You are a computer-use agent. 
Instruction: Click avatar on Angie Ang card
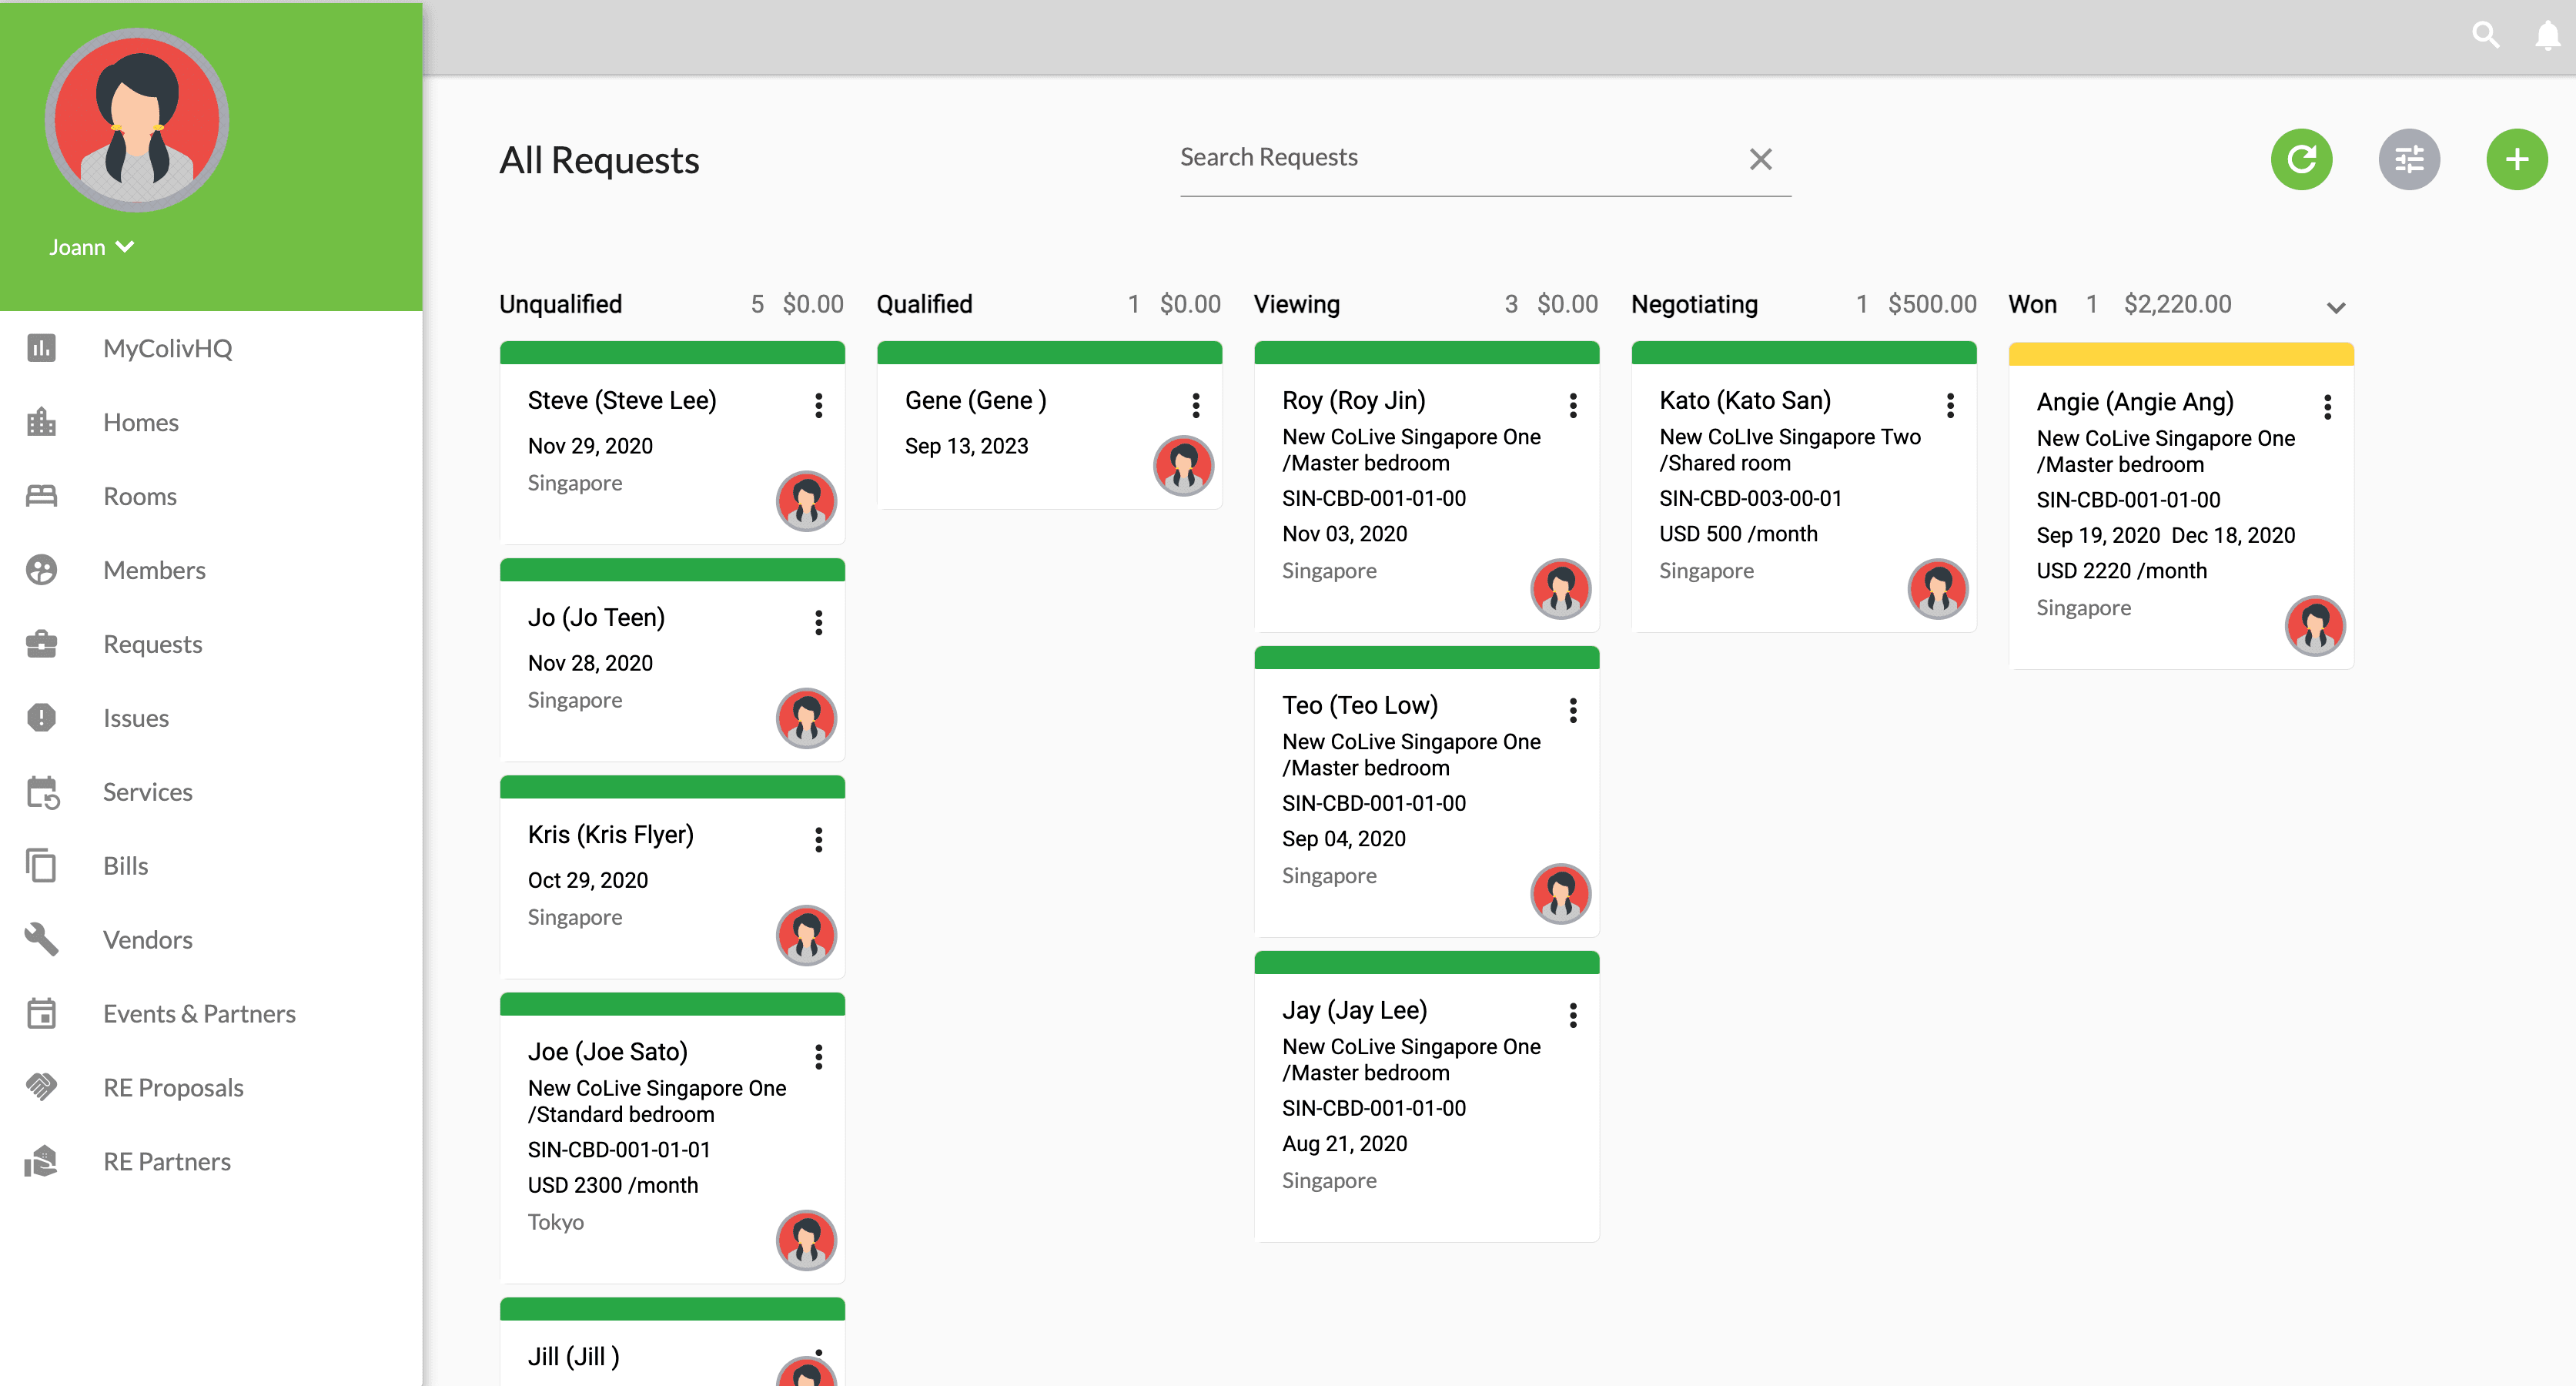pos(2314,625)
